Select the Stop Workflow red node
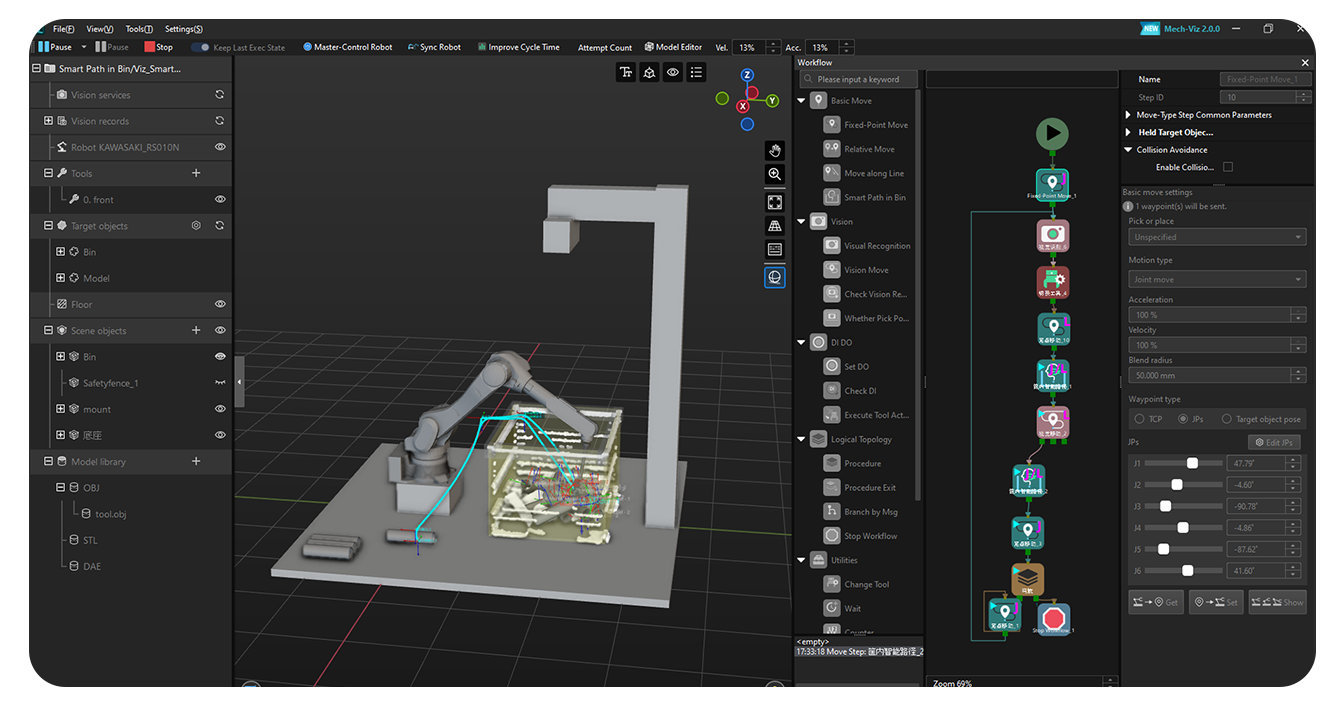 (x=1052, y=616)
